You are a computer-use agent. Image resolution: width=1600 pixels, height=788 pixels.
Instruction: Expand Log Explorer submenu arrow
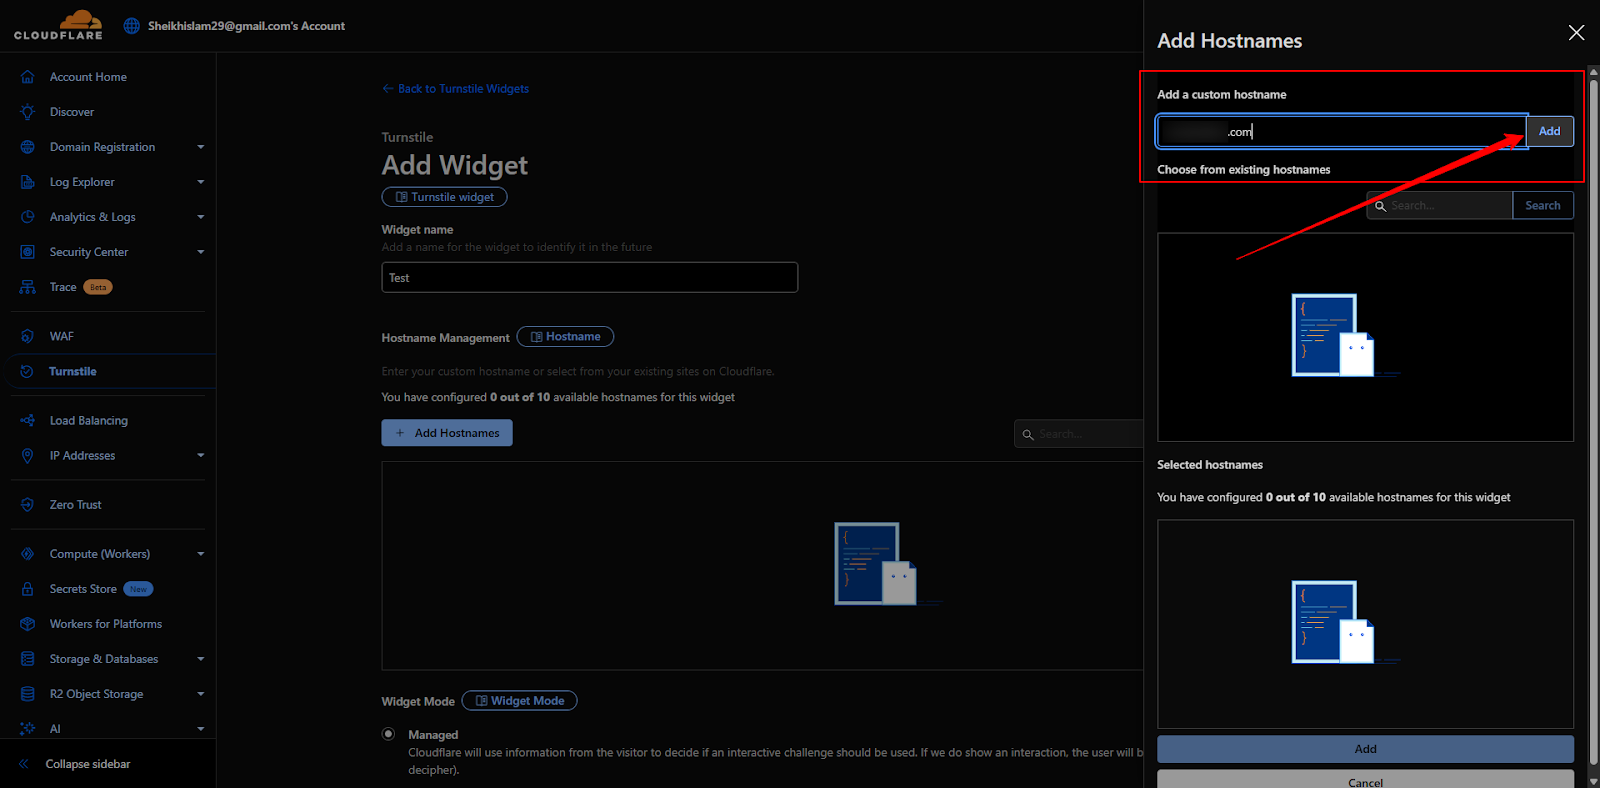coord(200,182)
